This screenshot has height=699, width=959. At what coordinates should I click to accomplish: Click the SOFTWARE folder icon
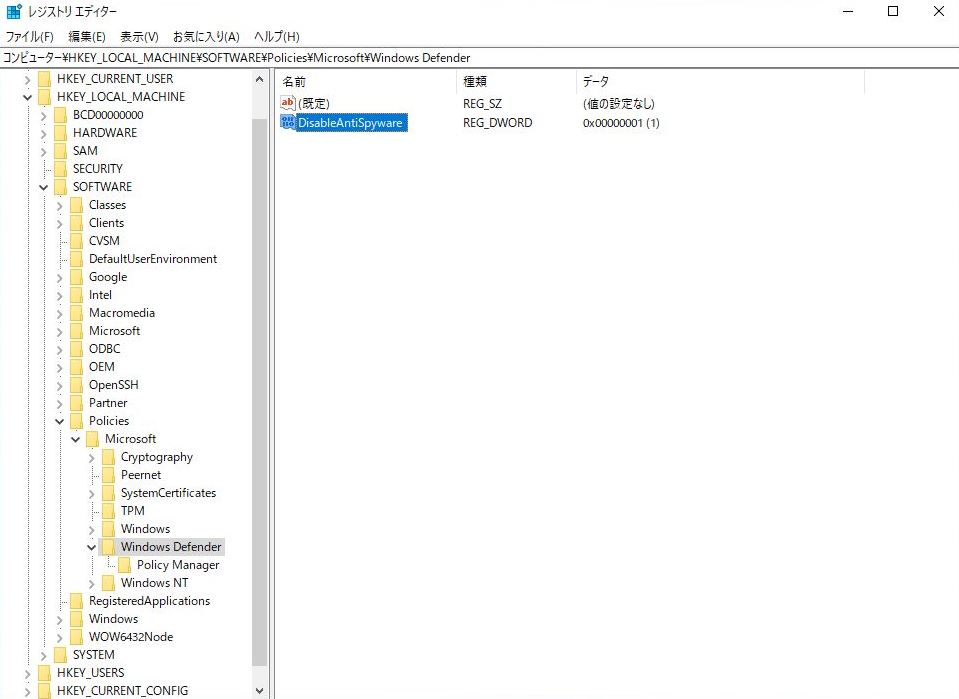point(61,187)
